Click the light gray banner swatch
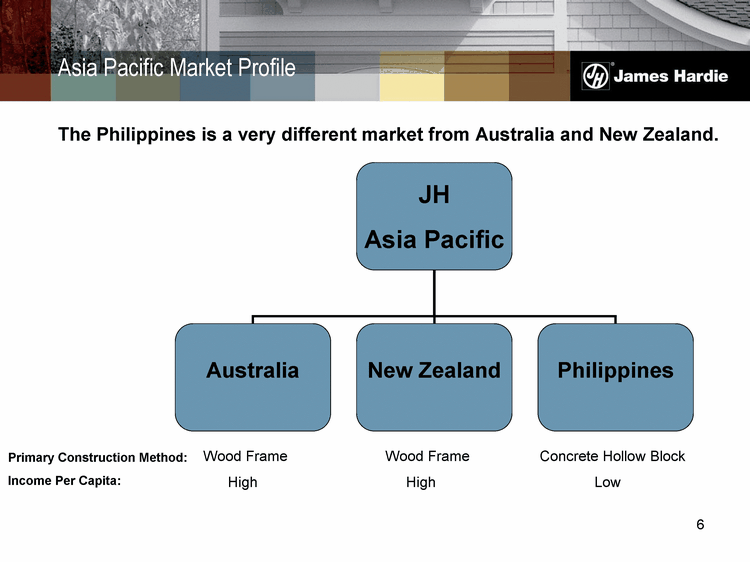 click(347, 87)
